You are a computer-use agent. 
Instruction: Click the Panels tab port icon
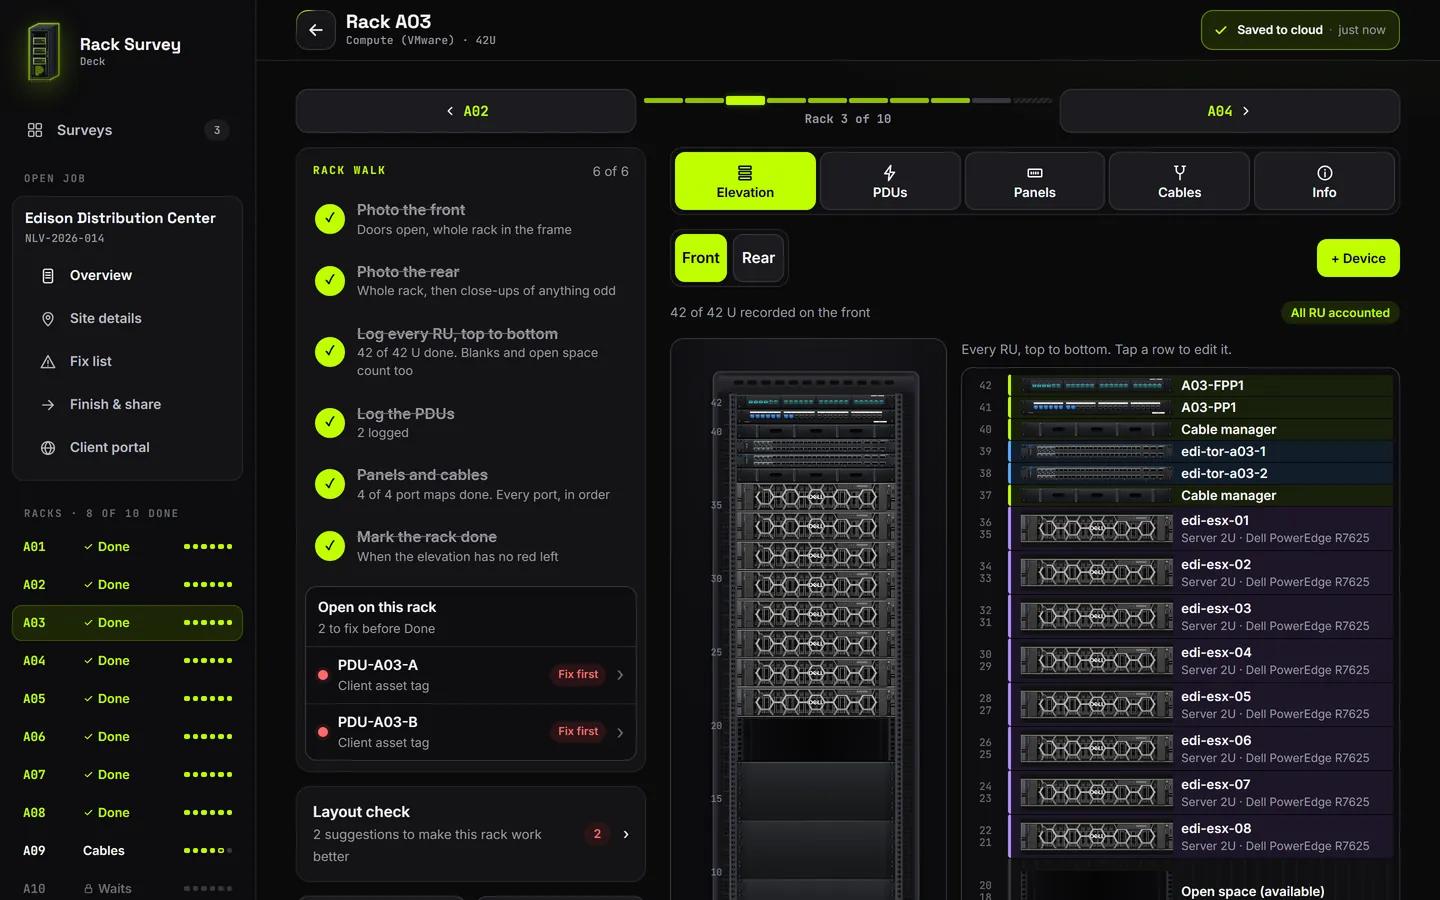tap(1035, 173)
